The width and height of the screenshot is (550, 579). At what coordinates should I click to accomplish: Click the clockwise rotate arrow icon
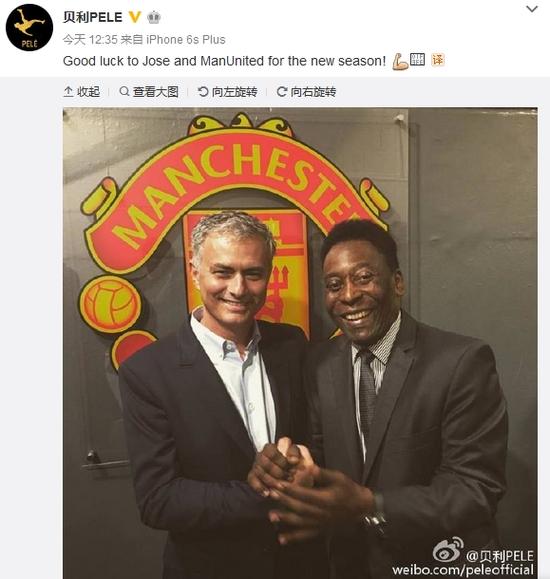pyautogui.click(x=282, y=91)
